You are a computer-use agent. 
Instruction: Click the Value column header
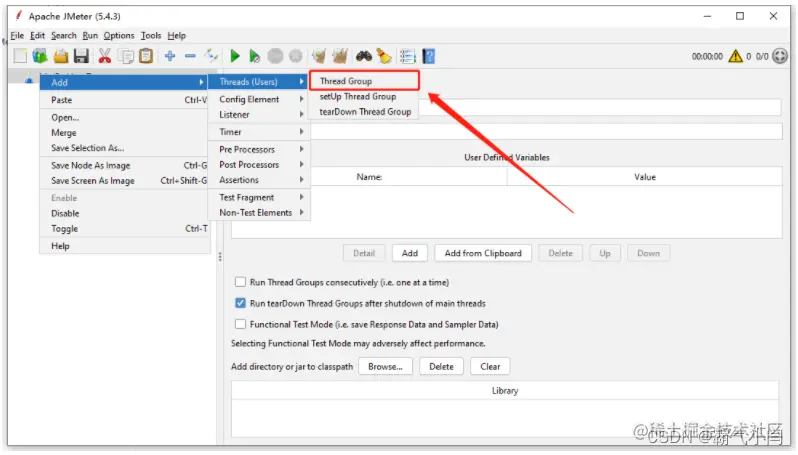[x=645, y=177]
